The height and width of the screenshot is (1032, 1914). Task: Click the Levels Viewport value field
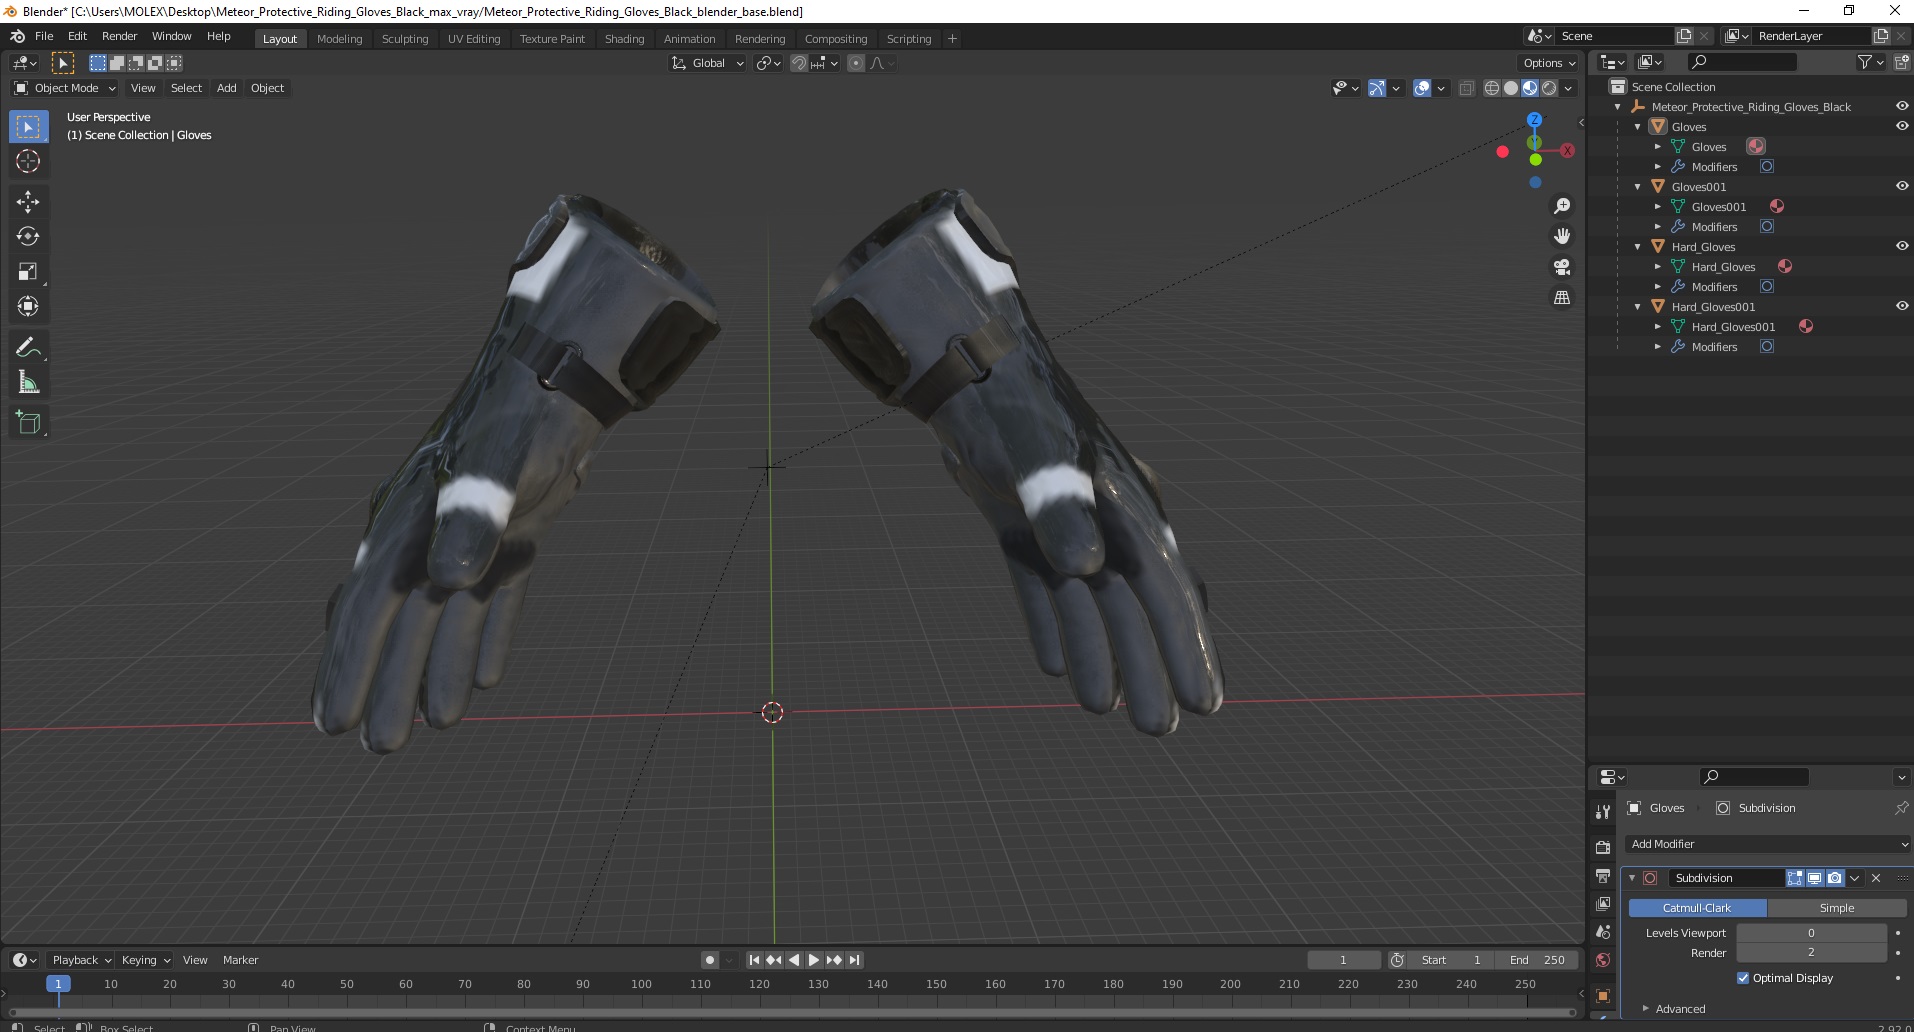click(1811, 933)
